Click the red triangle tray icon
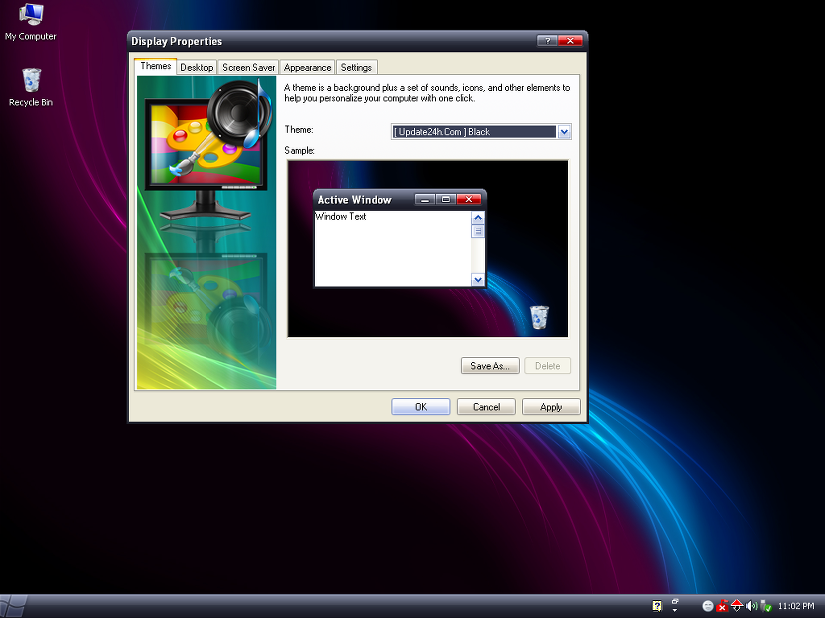 pos(737,606)
